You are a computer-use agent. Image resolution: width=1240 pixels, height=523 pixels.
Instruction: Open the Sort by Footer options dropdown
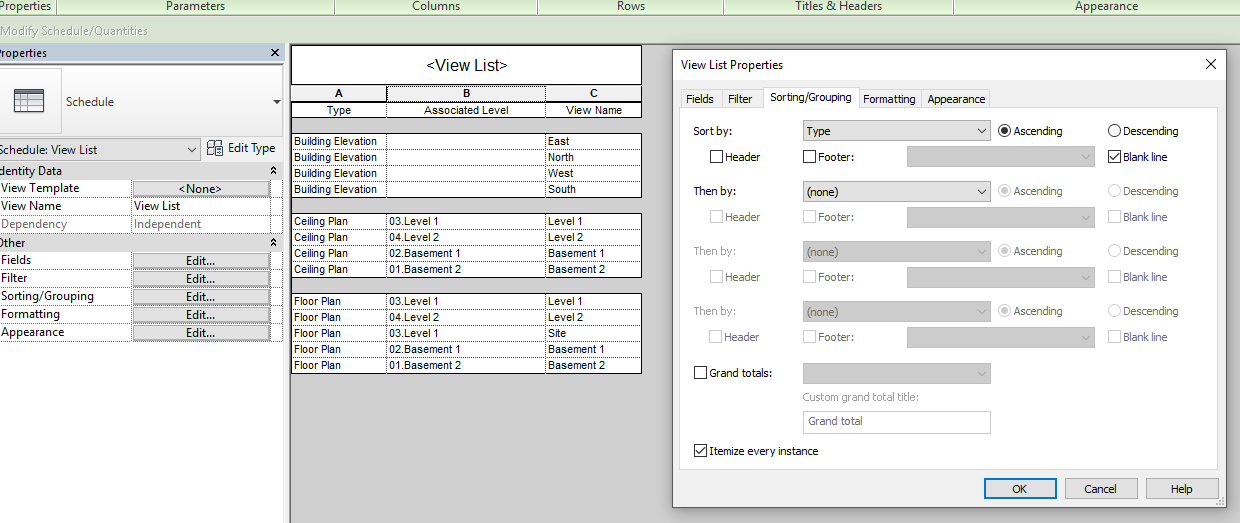1000,157
